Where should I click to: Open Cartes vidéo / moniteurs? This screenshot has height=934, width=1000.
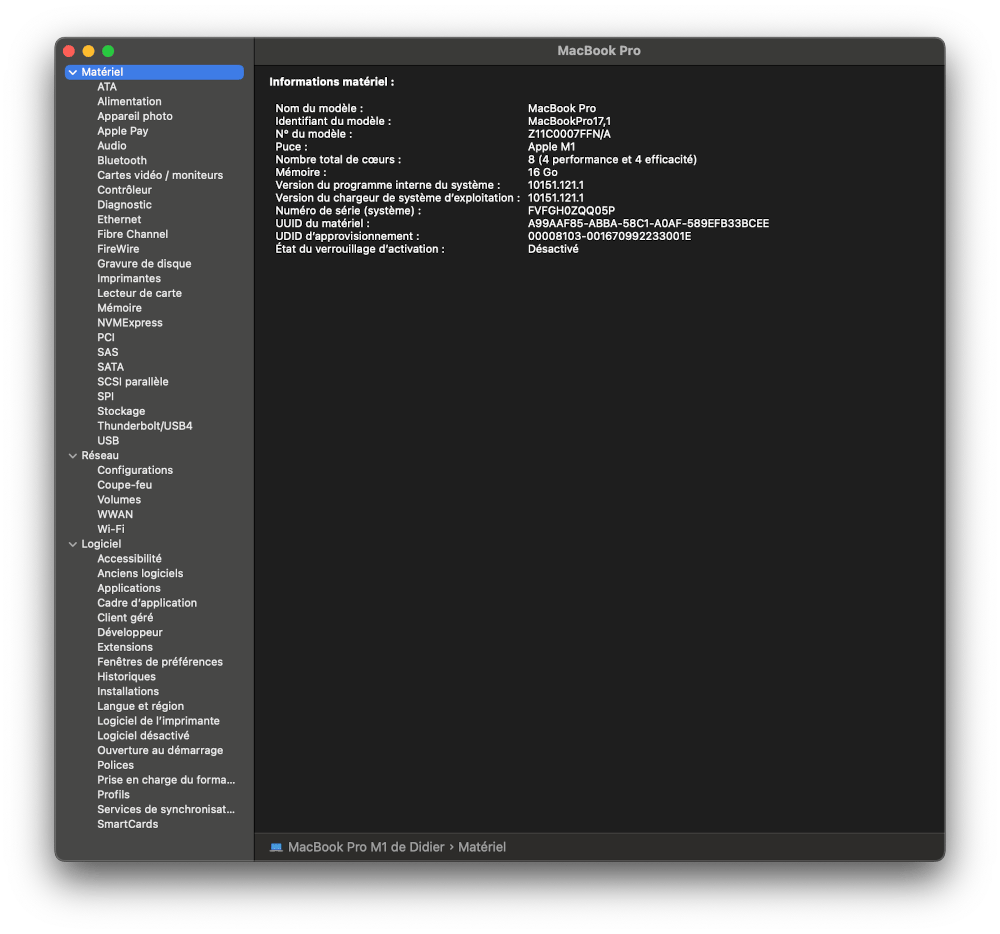(160, 175)
